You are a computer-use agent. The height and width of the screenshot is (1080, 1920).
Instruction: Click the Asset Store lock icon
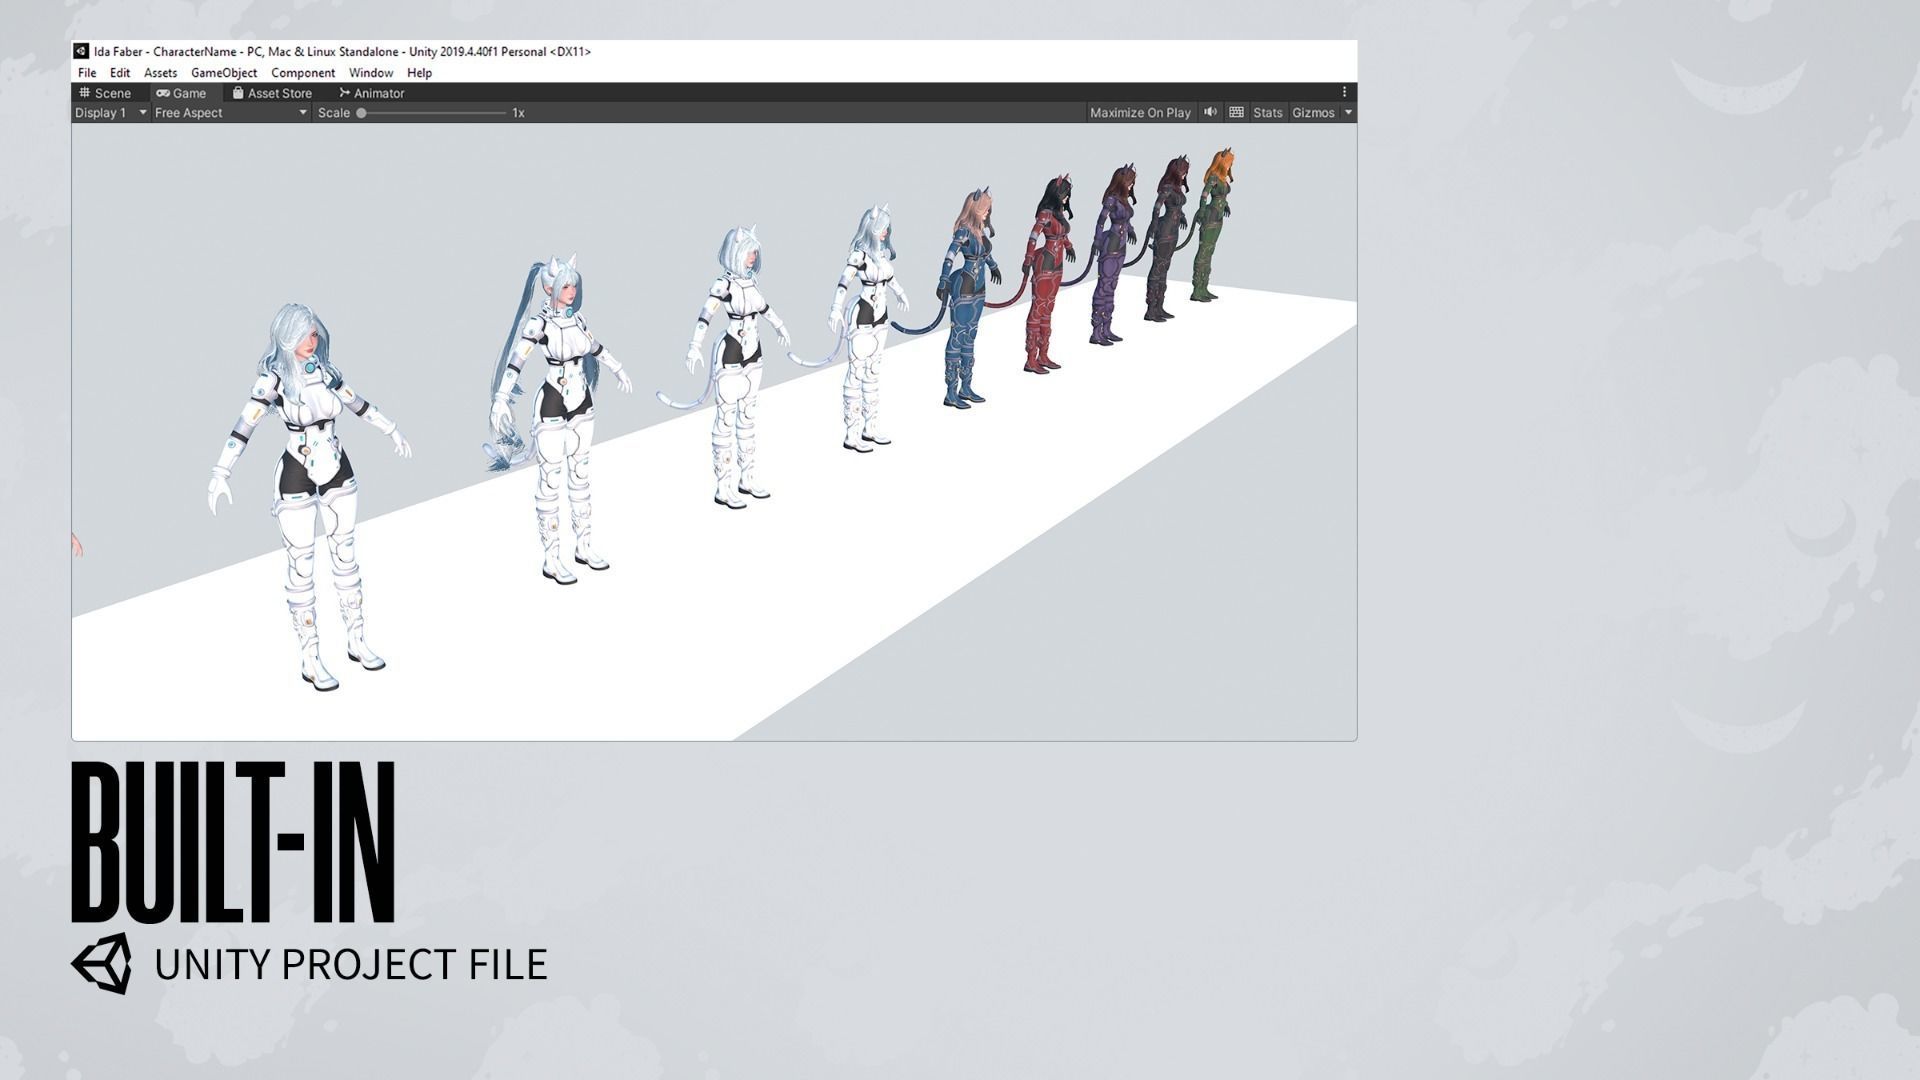(x=238, y=92)
